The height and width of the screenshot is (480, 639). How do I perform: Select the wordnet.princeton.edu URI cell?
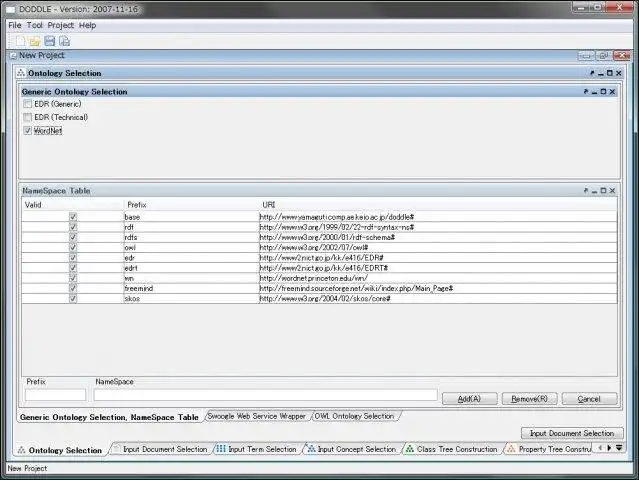click(438, 278)
